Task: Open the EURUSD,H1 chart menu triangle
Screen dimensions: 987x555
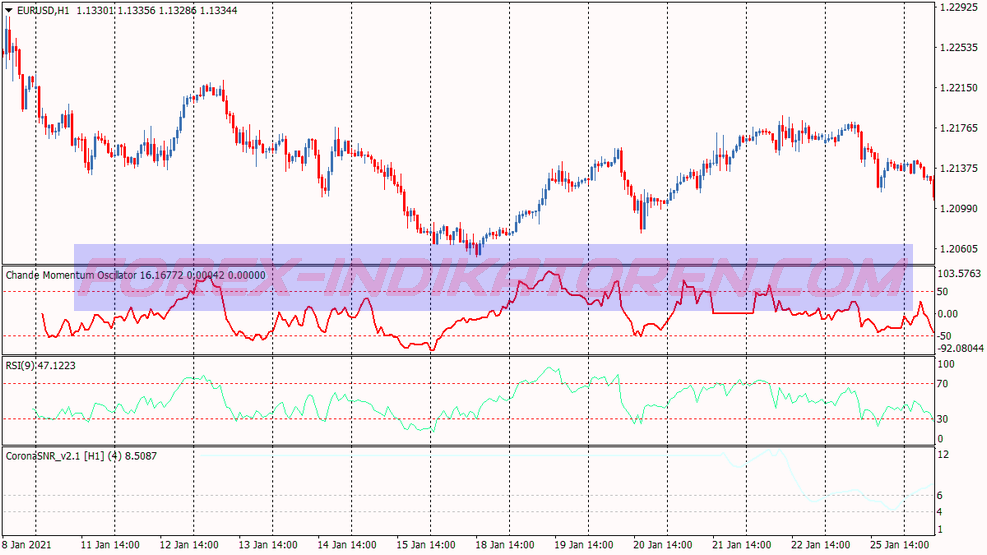Action: point(9,10)
